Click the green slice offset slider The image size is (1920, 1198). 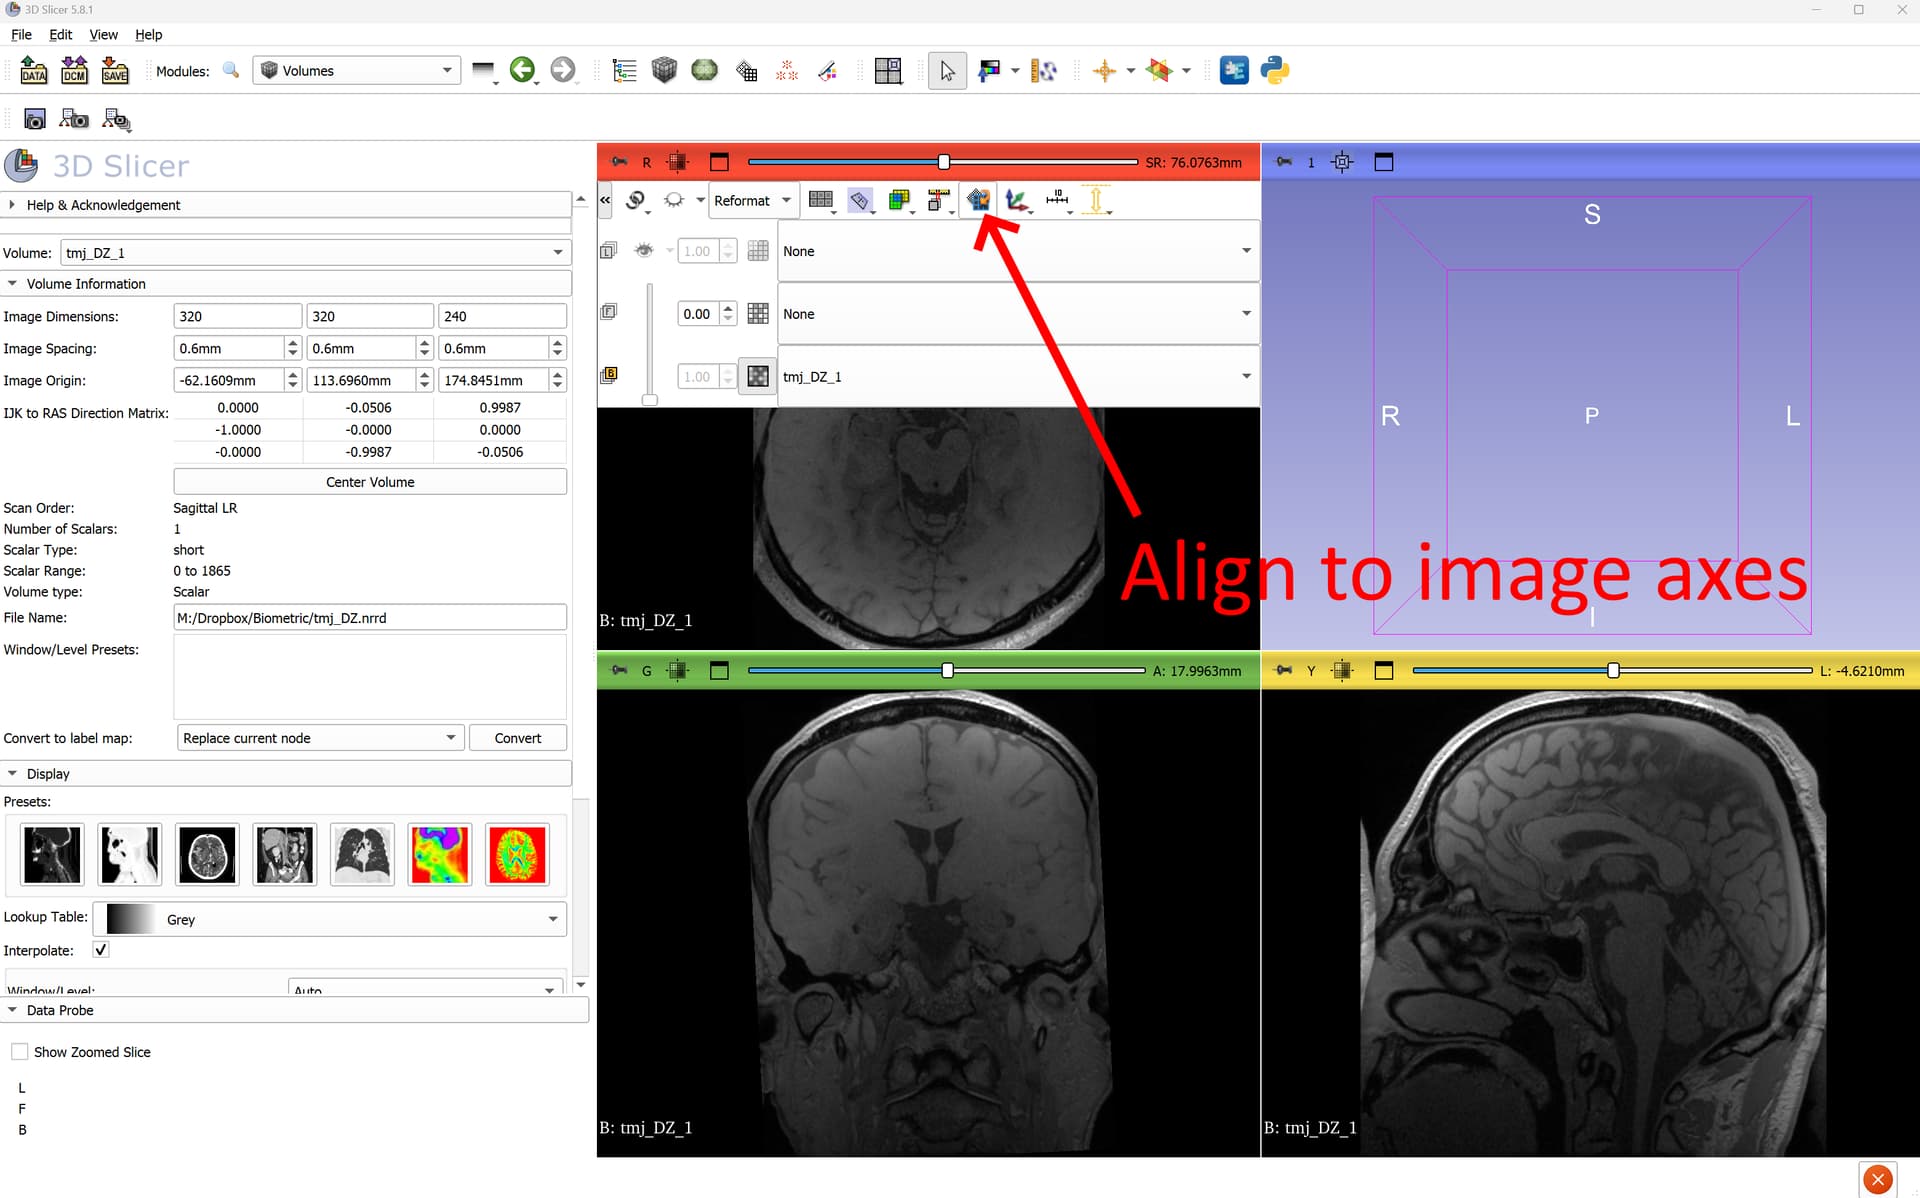click(947, 671)
